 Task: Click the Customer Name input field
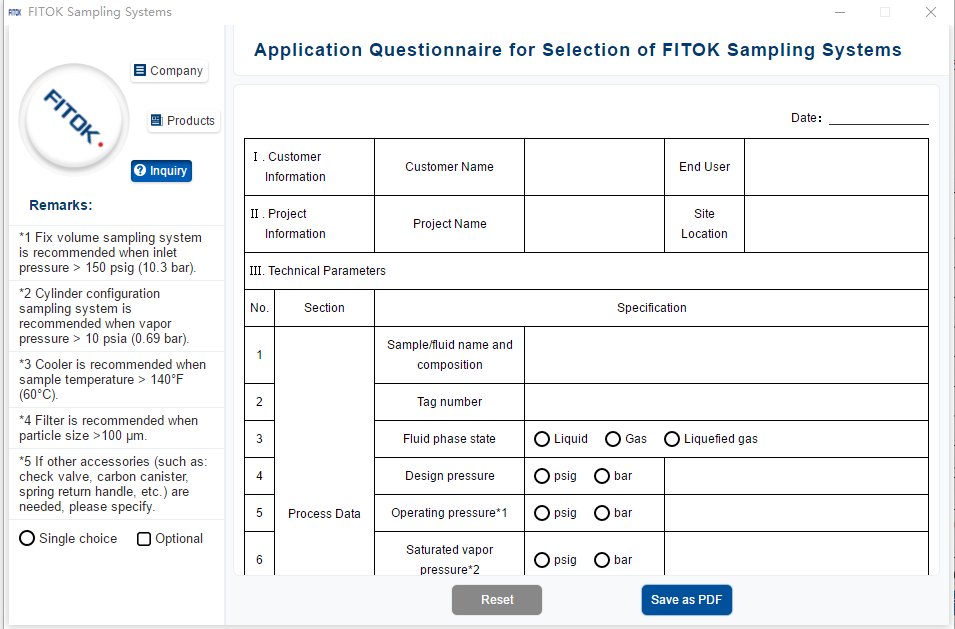click(594, 167)
